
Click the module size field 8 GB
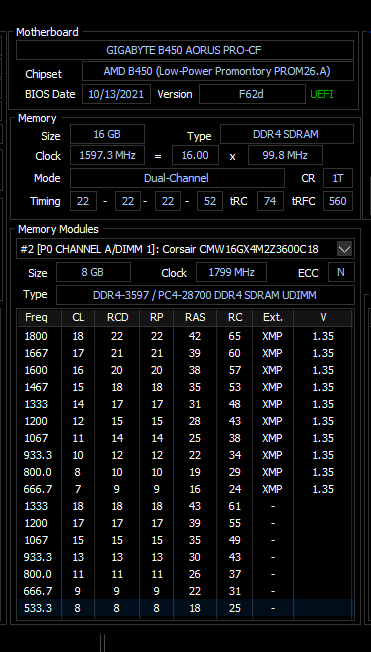(93, 272)
